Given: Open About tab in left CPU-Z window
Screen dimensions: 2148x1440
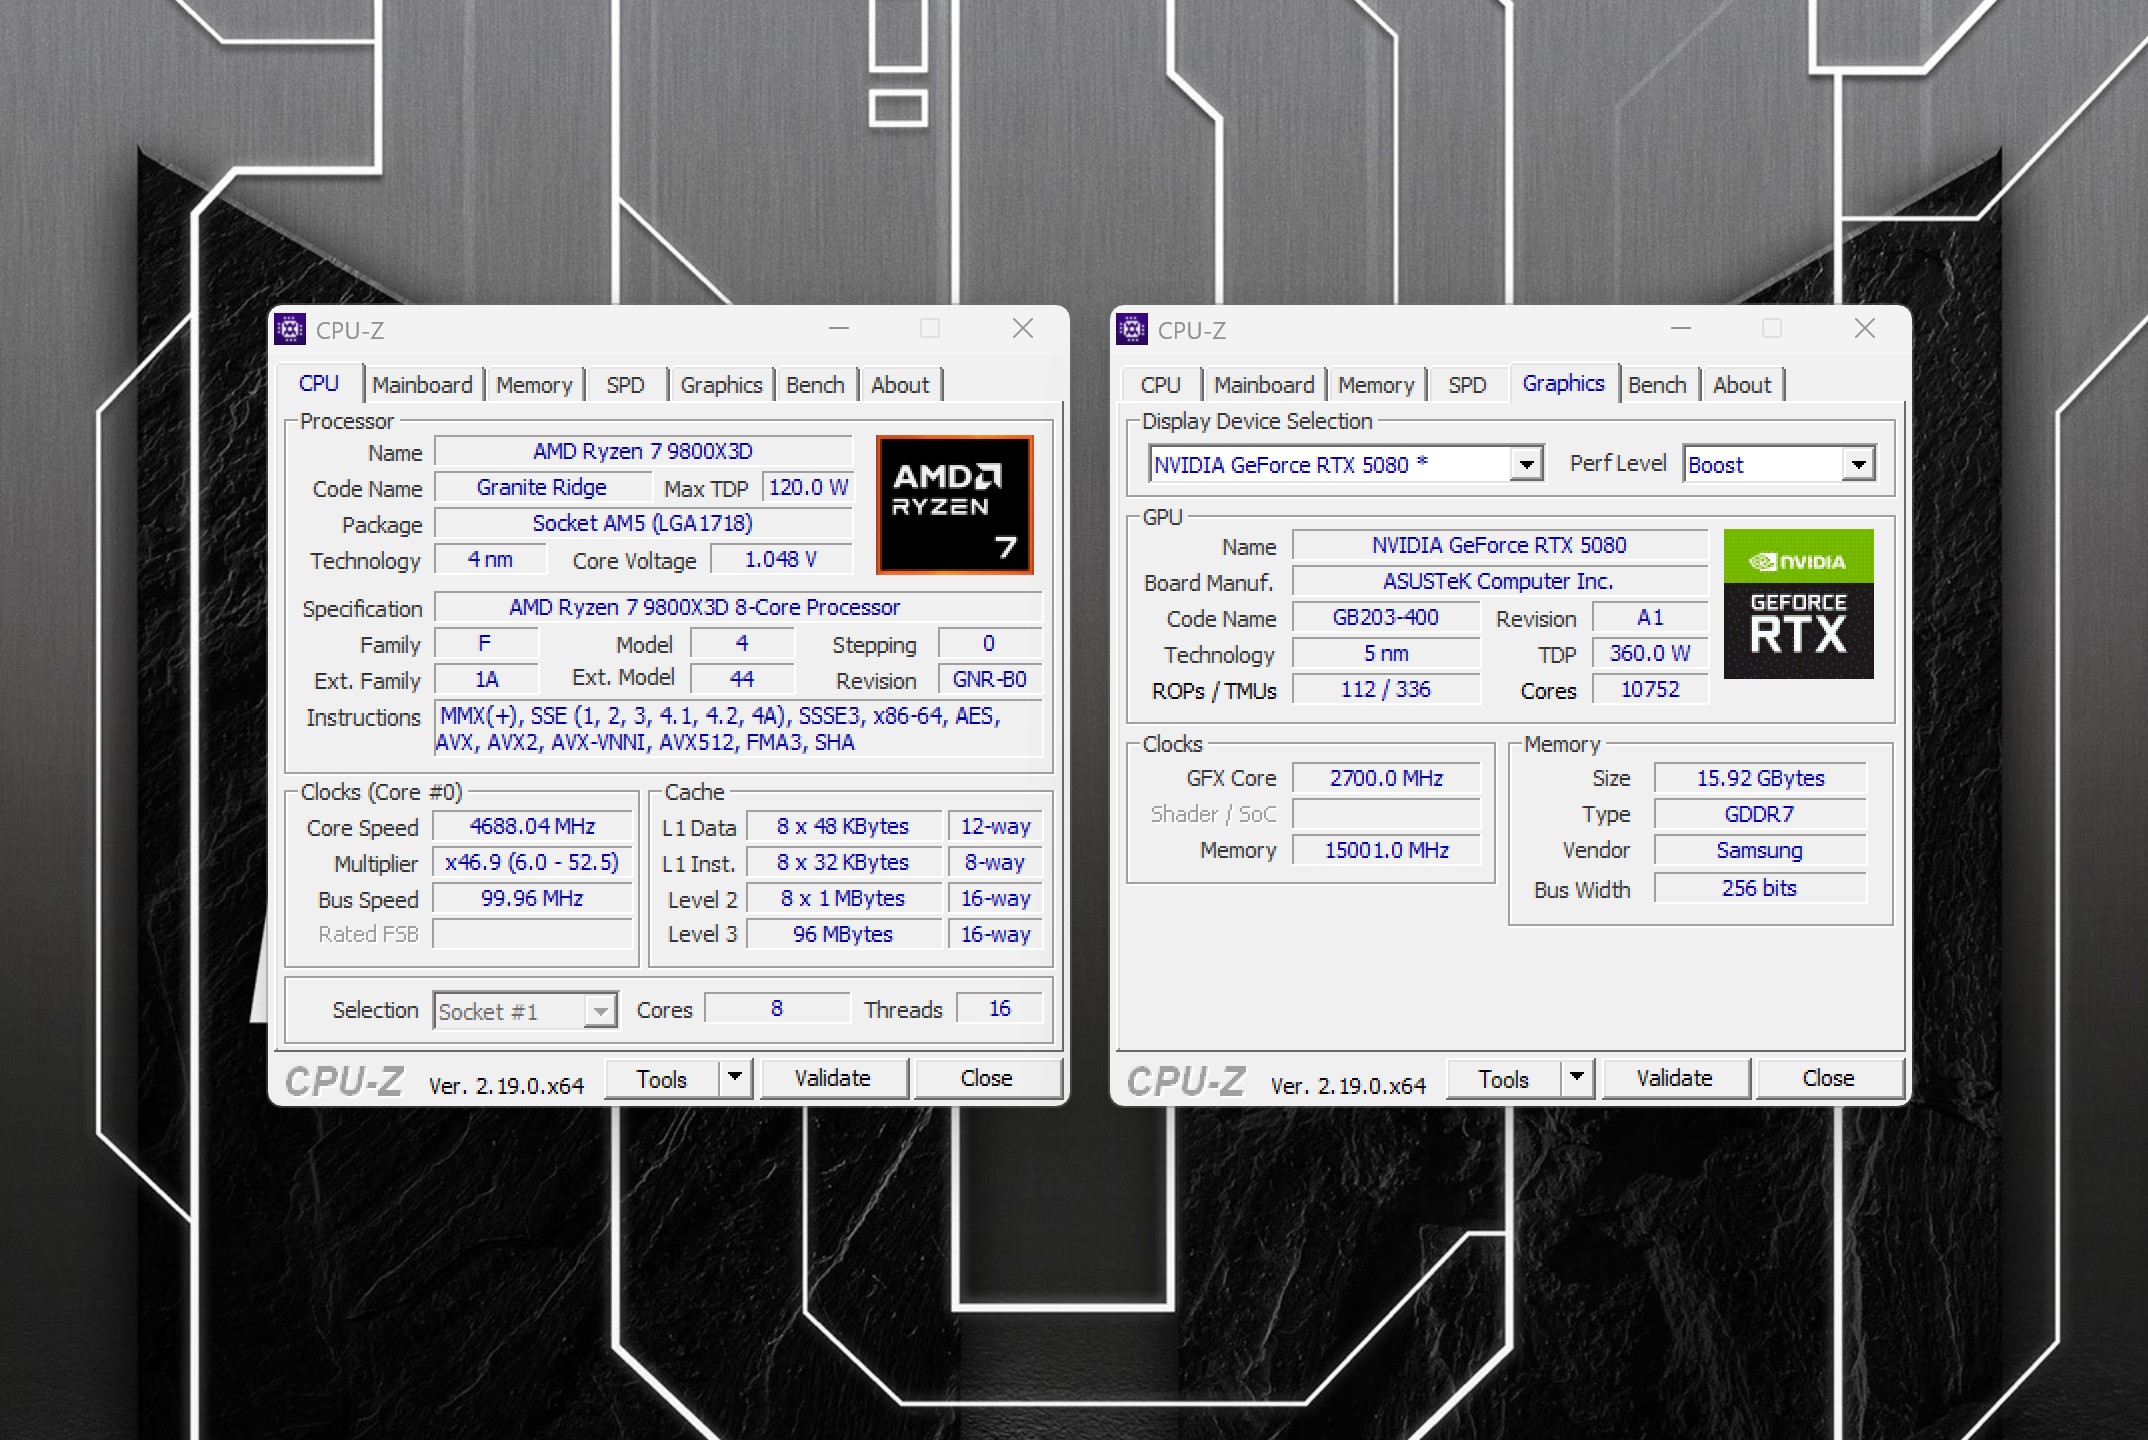Looking at the screenshot, I should (900, 385).
